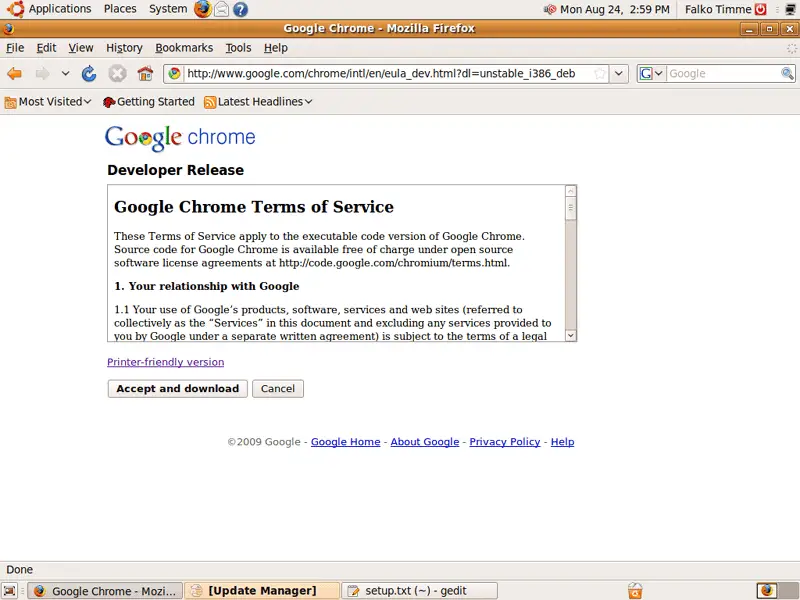Click the volume indicator icon
800x600 pixels.
click(x=550, y=9)
